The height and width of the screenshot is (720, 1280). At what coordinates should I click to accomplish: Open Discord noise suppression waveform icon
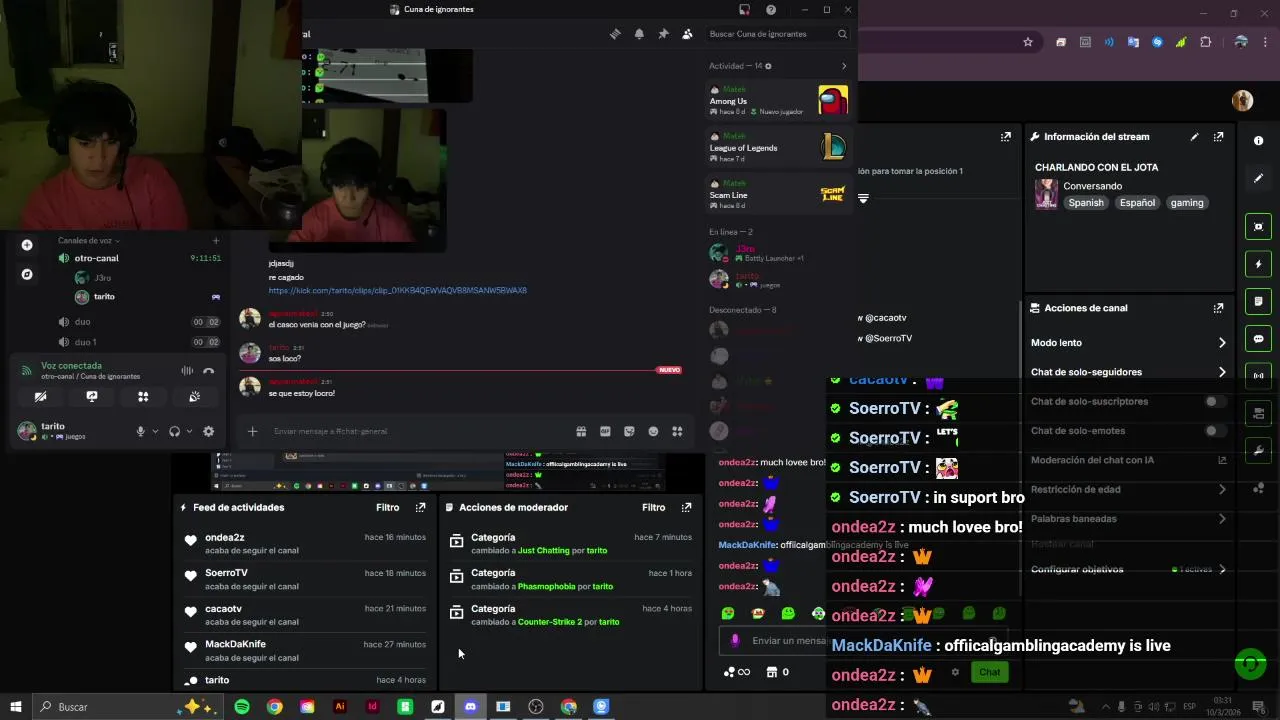click(187, 371)
